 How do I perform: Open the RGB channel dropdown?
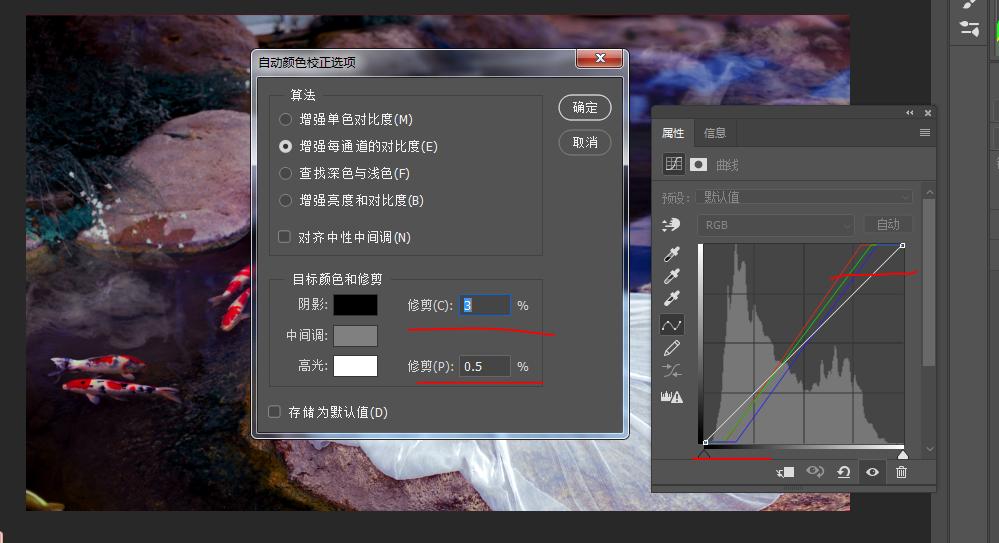775,225
